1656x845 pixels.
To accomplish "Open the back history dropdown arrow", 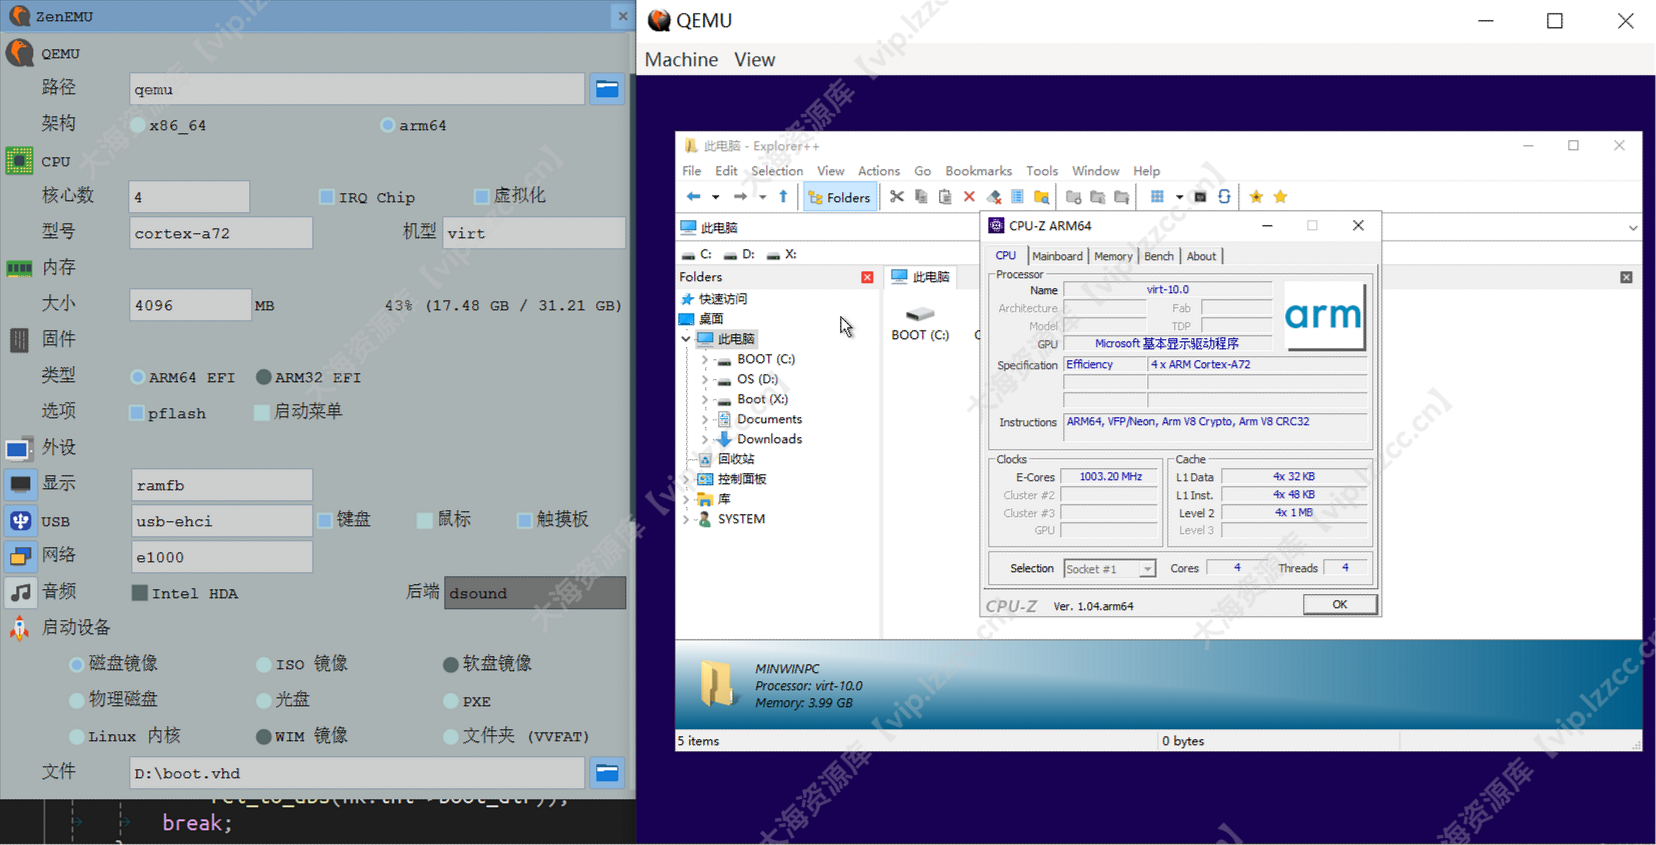I will tap(715, 197).
